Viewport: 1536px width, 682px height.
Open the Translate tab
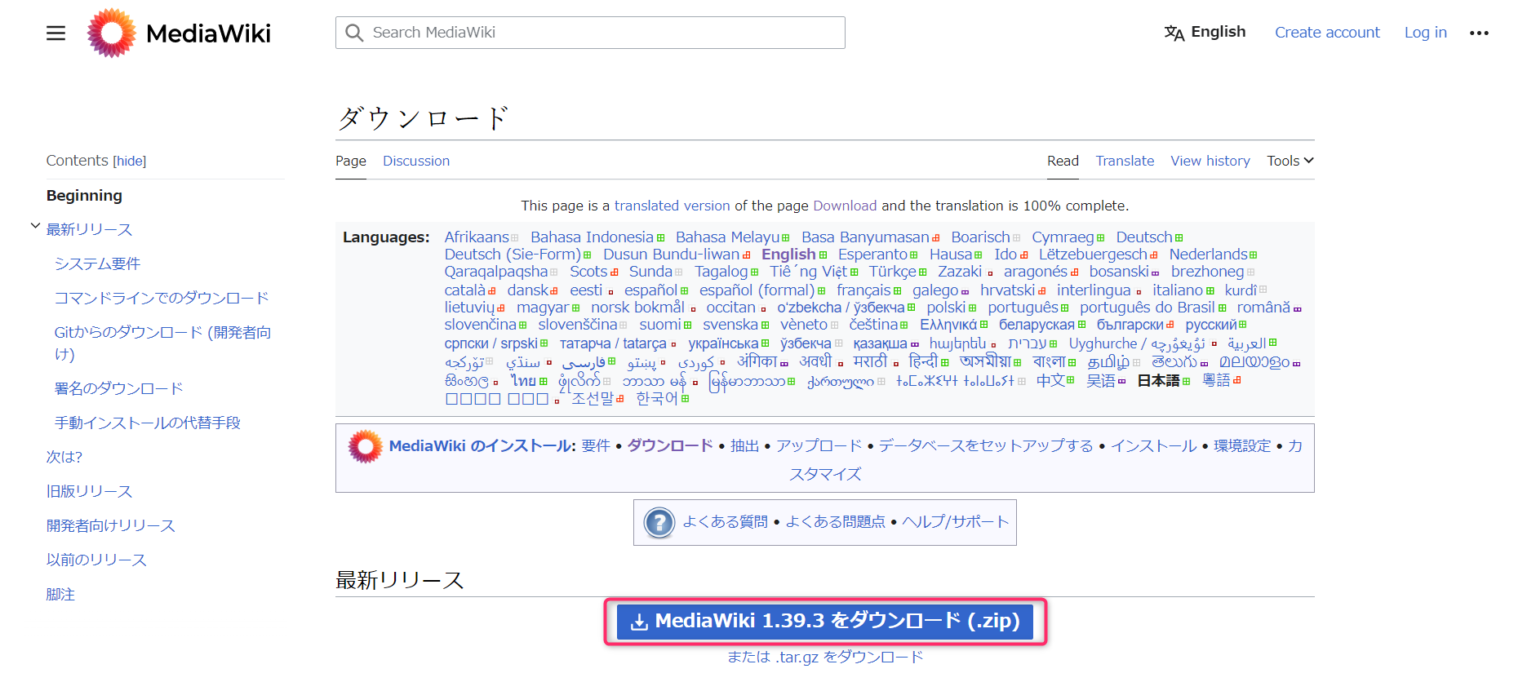pos(1125,160)
